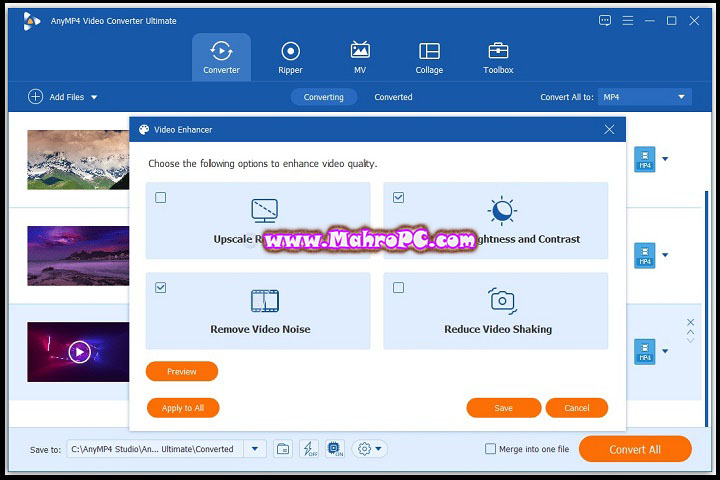Click the Reduce Video Shaking camera icon

click(502, 301)
